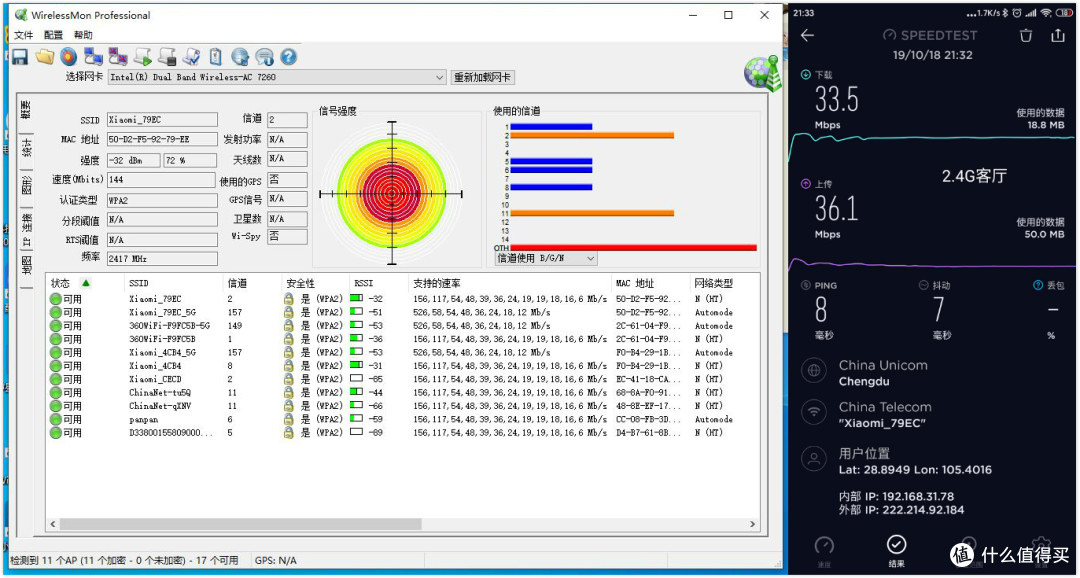
Task: Select the Xiaomi_79EC_5G network row
Action: tap(403, 313)
